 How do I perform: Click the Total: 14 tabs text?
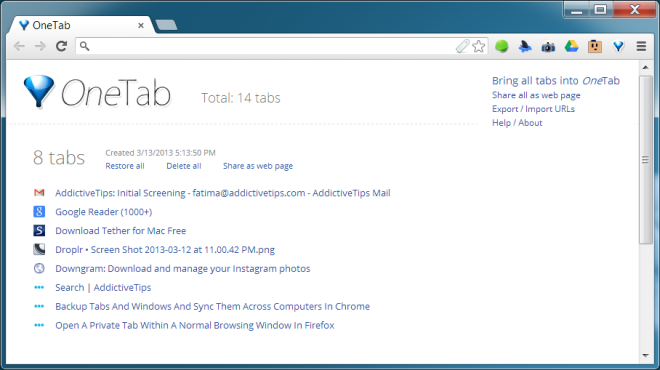pyautogui.click(x=241, y=98)
